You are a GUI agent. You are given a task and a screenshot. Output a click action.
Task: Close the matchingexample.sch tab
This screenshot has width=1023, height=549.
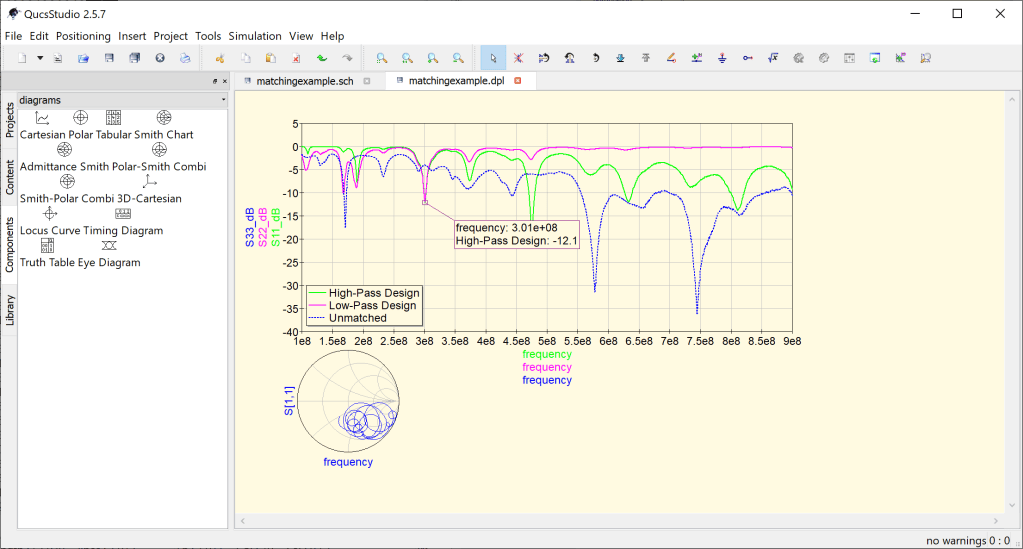coord(367,81)
